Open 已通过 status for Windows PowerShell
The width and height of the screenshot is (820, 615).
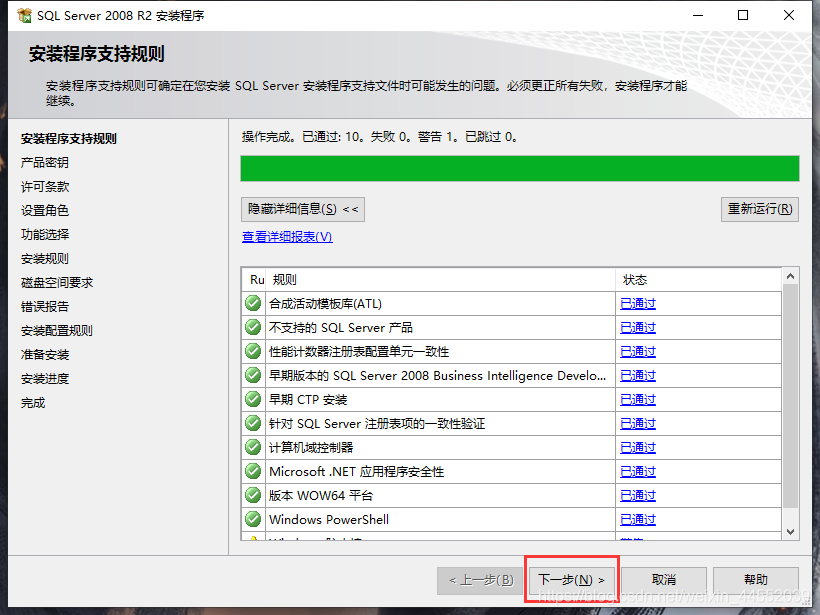637,520
